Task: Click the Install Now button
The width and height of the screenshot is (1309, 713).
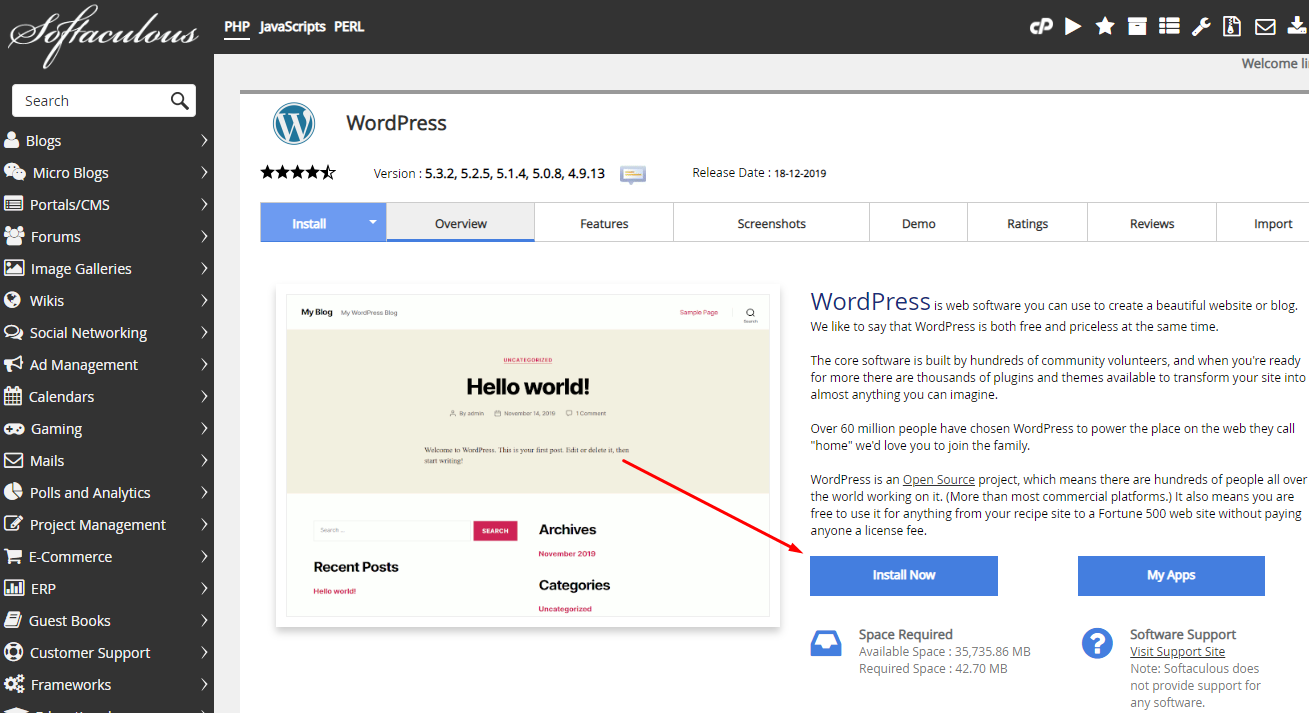Action: point(904,575)
